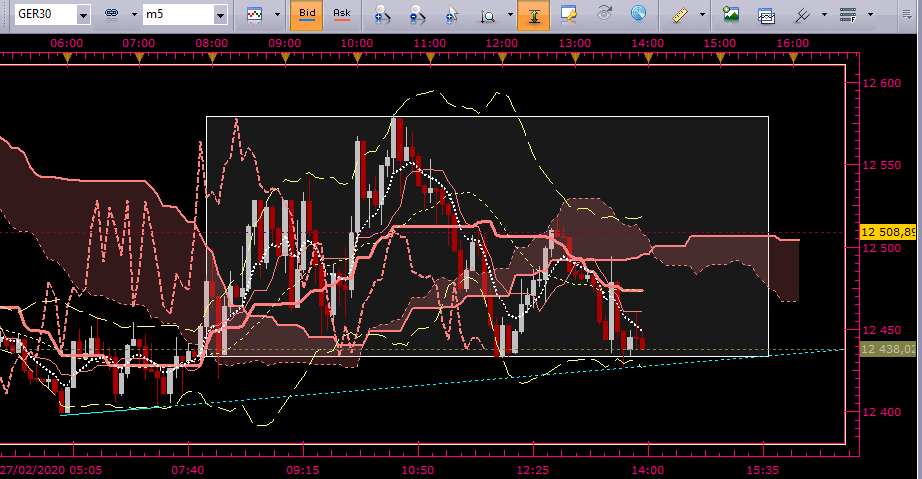Toggle the Bid price button
922x479 pixels.
307,15
